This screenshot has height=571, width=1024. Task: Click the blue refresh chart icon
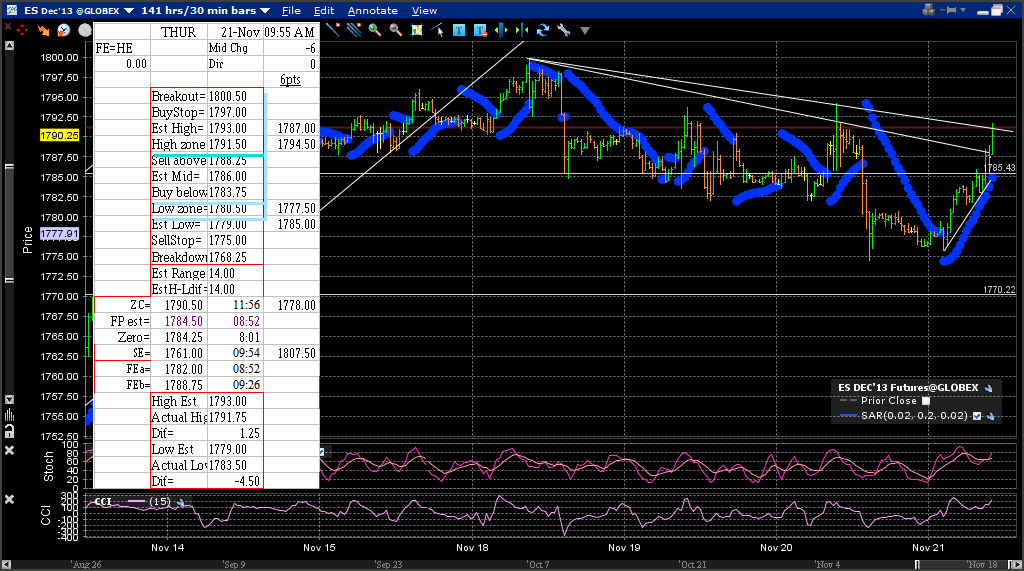543,29
